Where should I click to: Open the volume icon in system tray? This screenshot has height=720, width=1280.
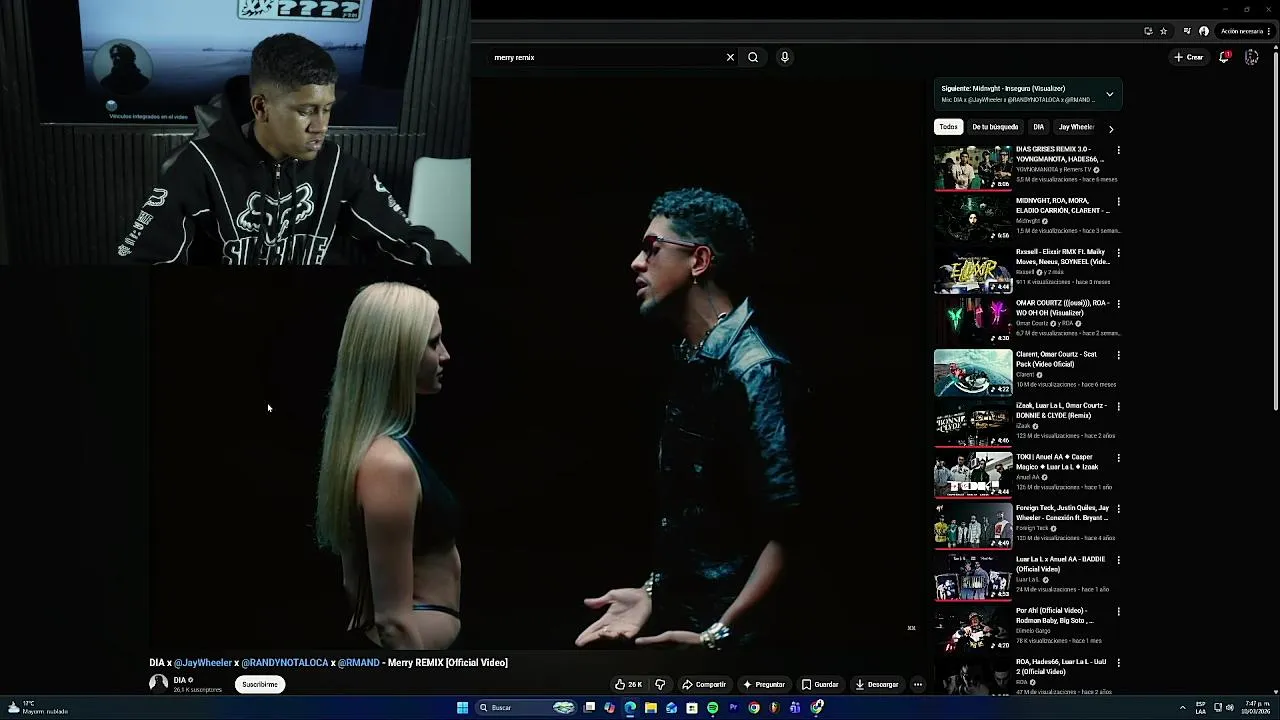[x=1230, y=708]
